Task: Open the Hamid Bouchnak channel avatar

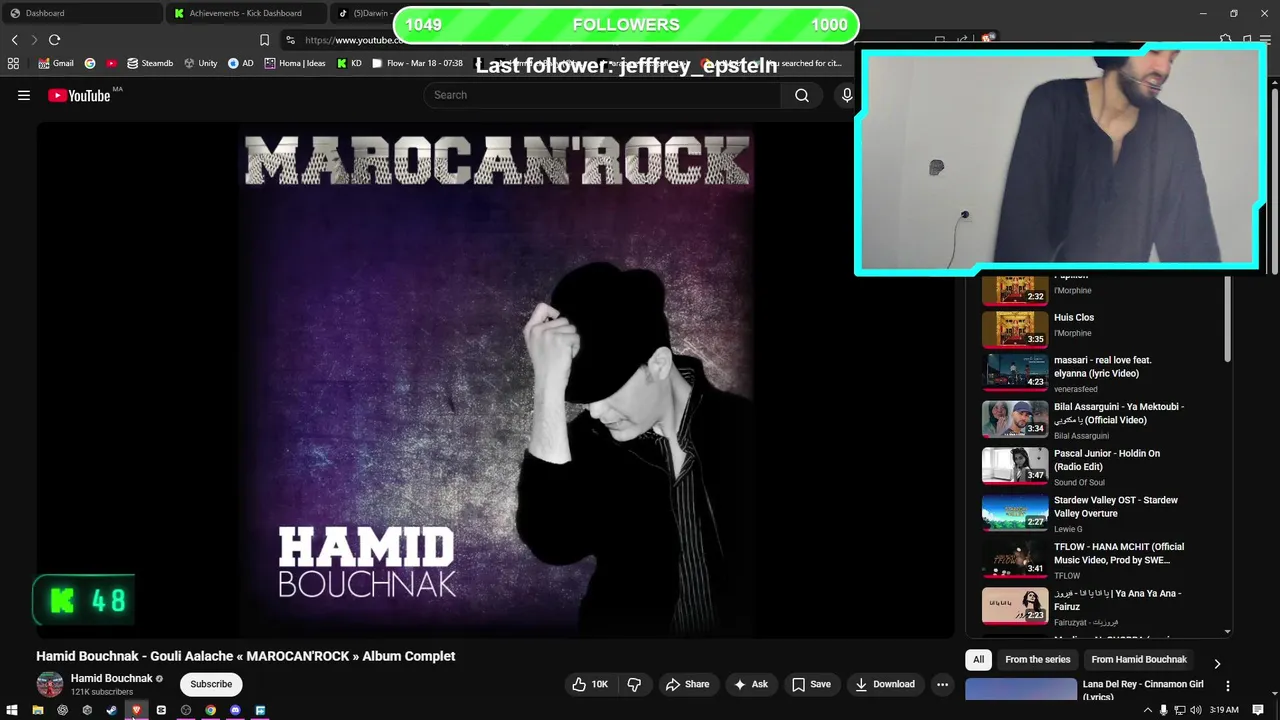Action: 49,684
